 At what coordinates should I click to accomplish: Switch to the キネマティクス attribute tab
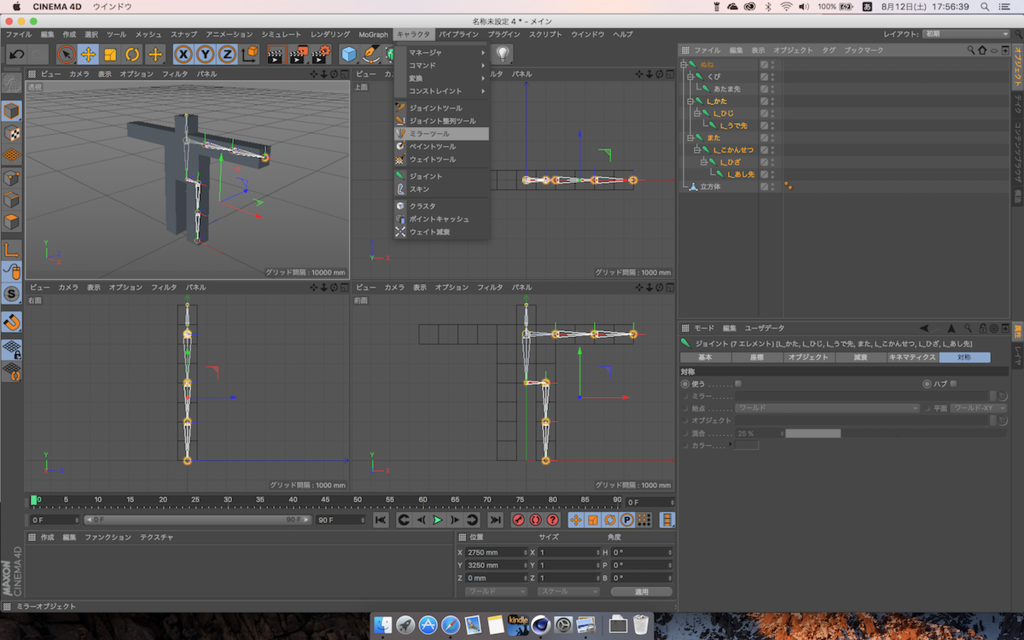[x=912, y=357]
